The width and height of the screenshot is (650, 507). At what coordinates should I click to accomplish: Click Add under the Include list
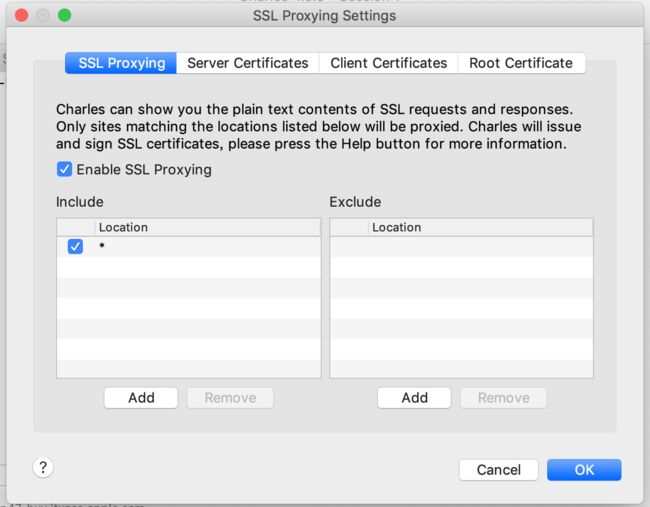141,398
